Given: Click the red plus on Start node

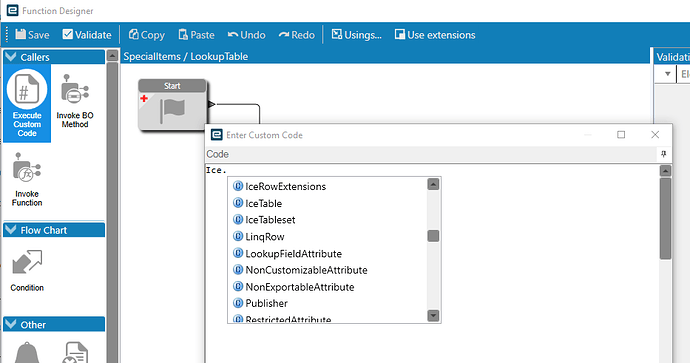Looking at the screenshot, I should pos(144,98).
